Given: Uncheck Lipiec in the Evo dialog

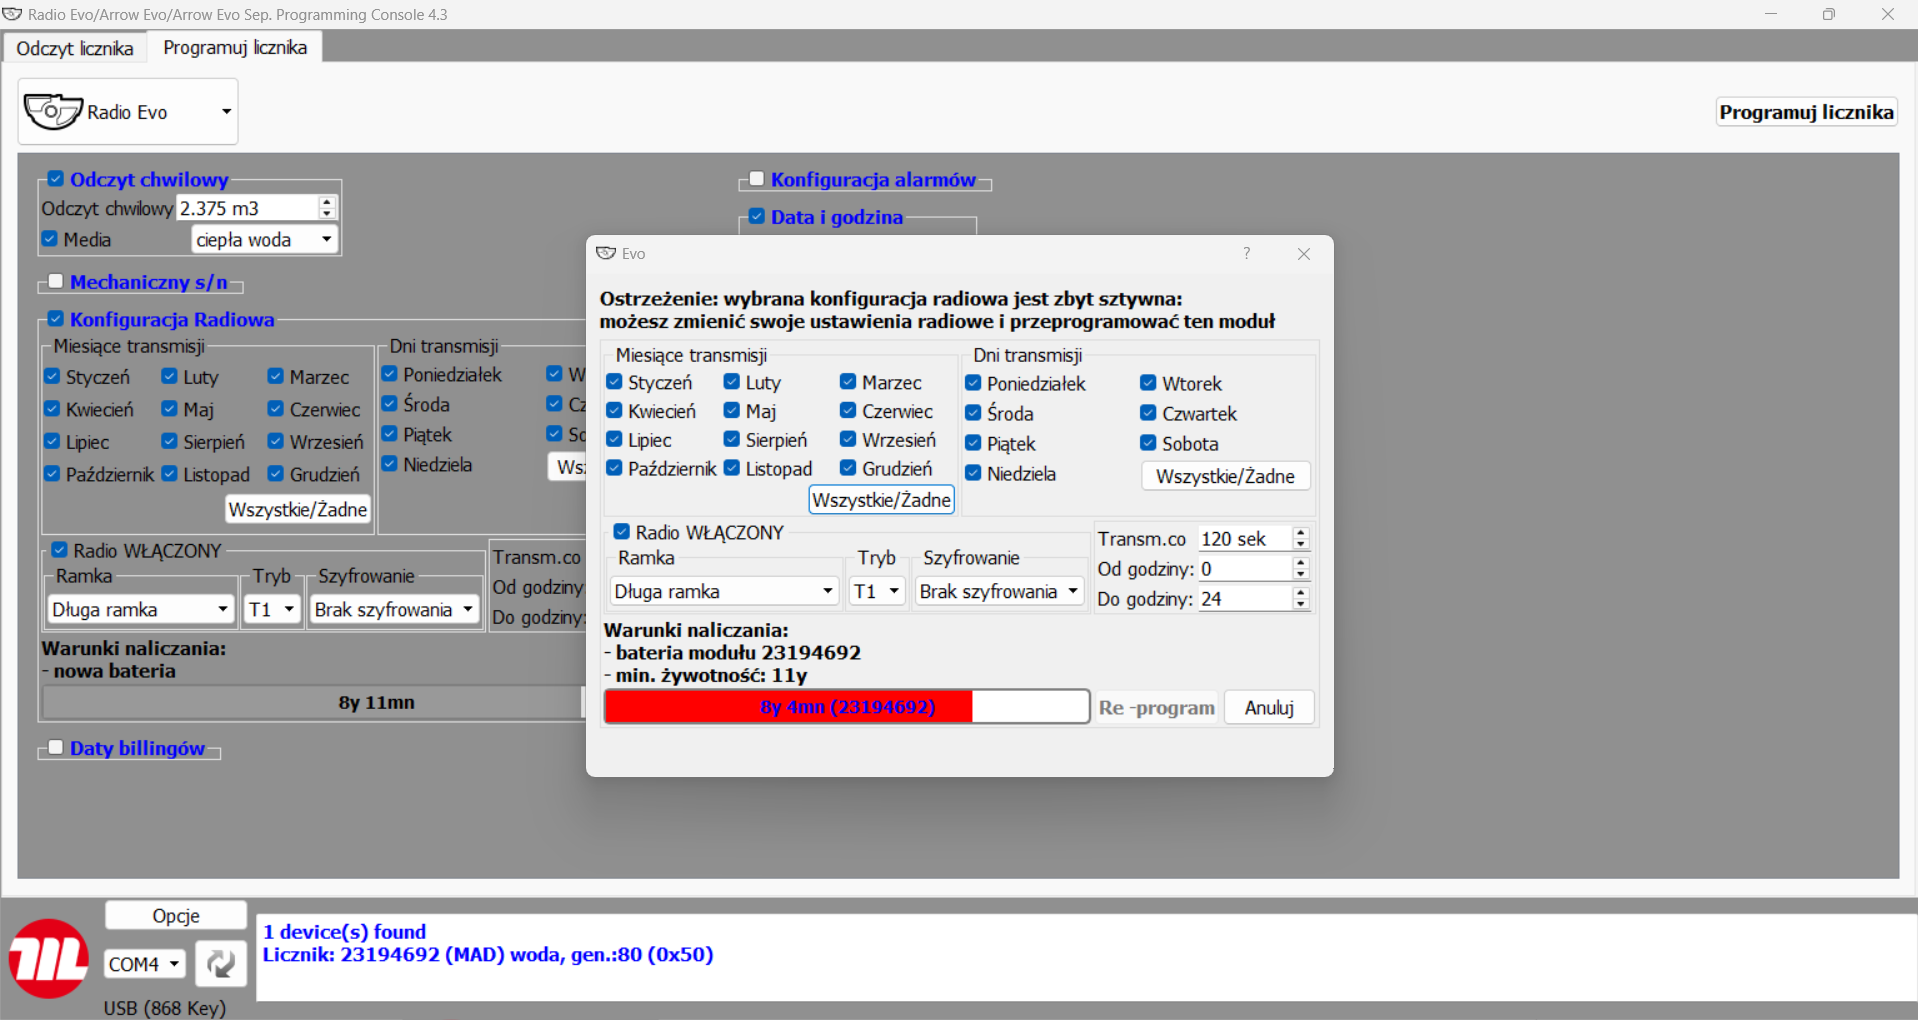Looking at the screenshot, I should point(615,439).
